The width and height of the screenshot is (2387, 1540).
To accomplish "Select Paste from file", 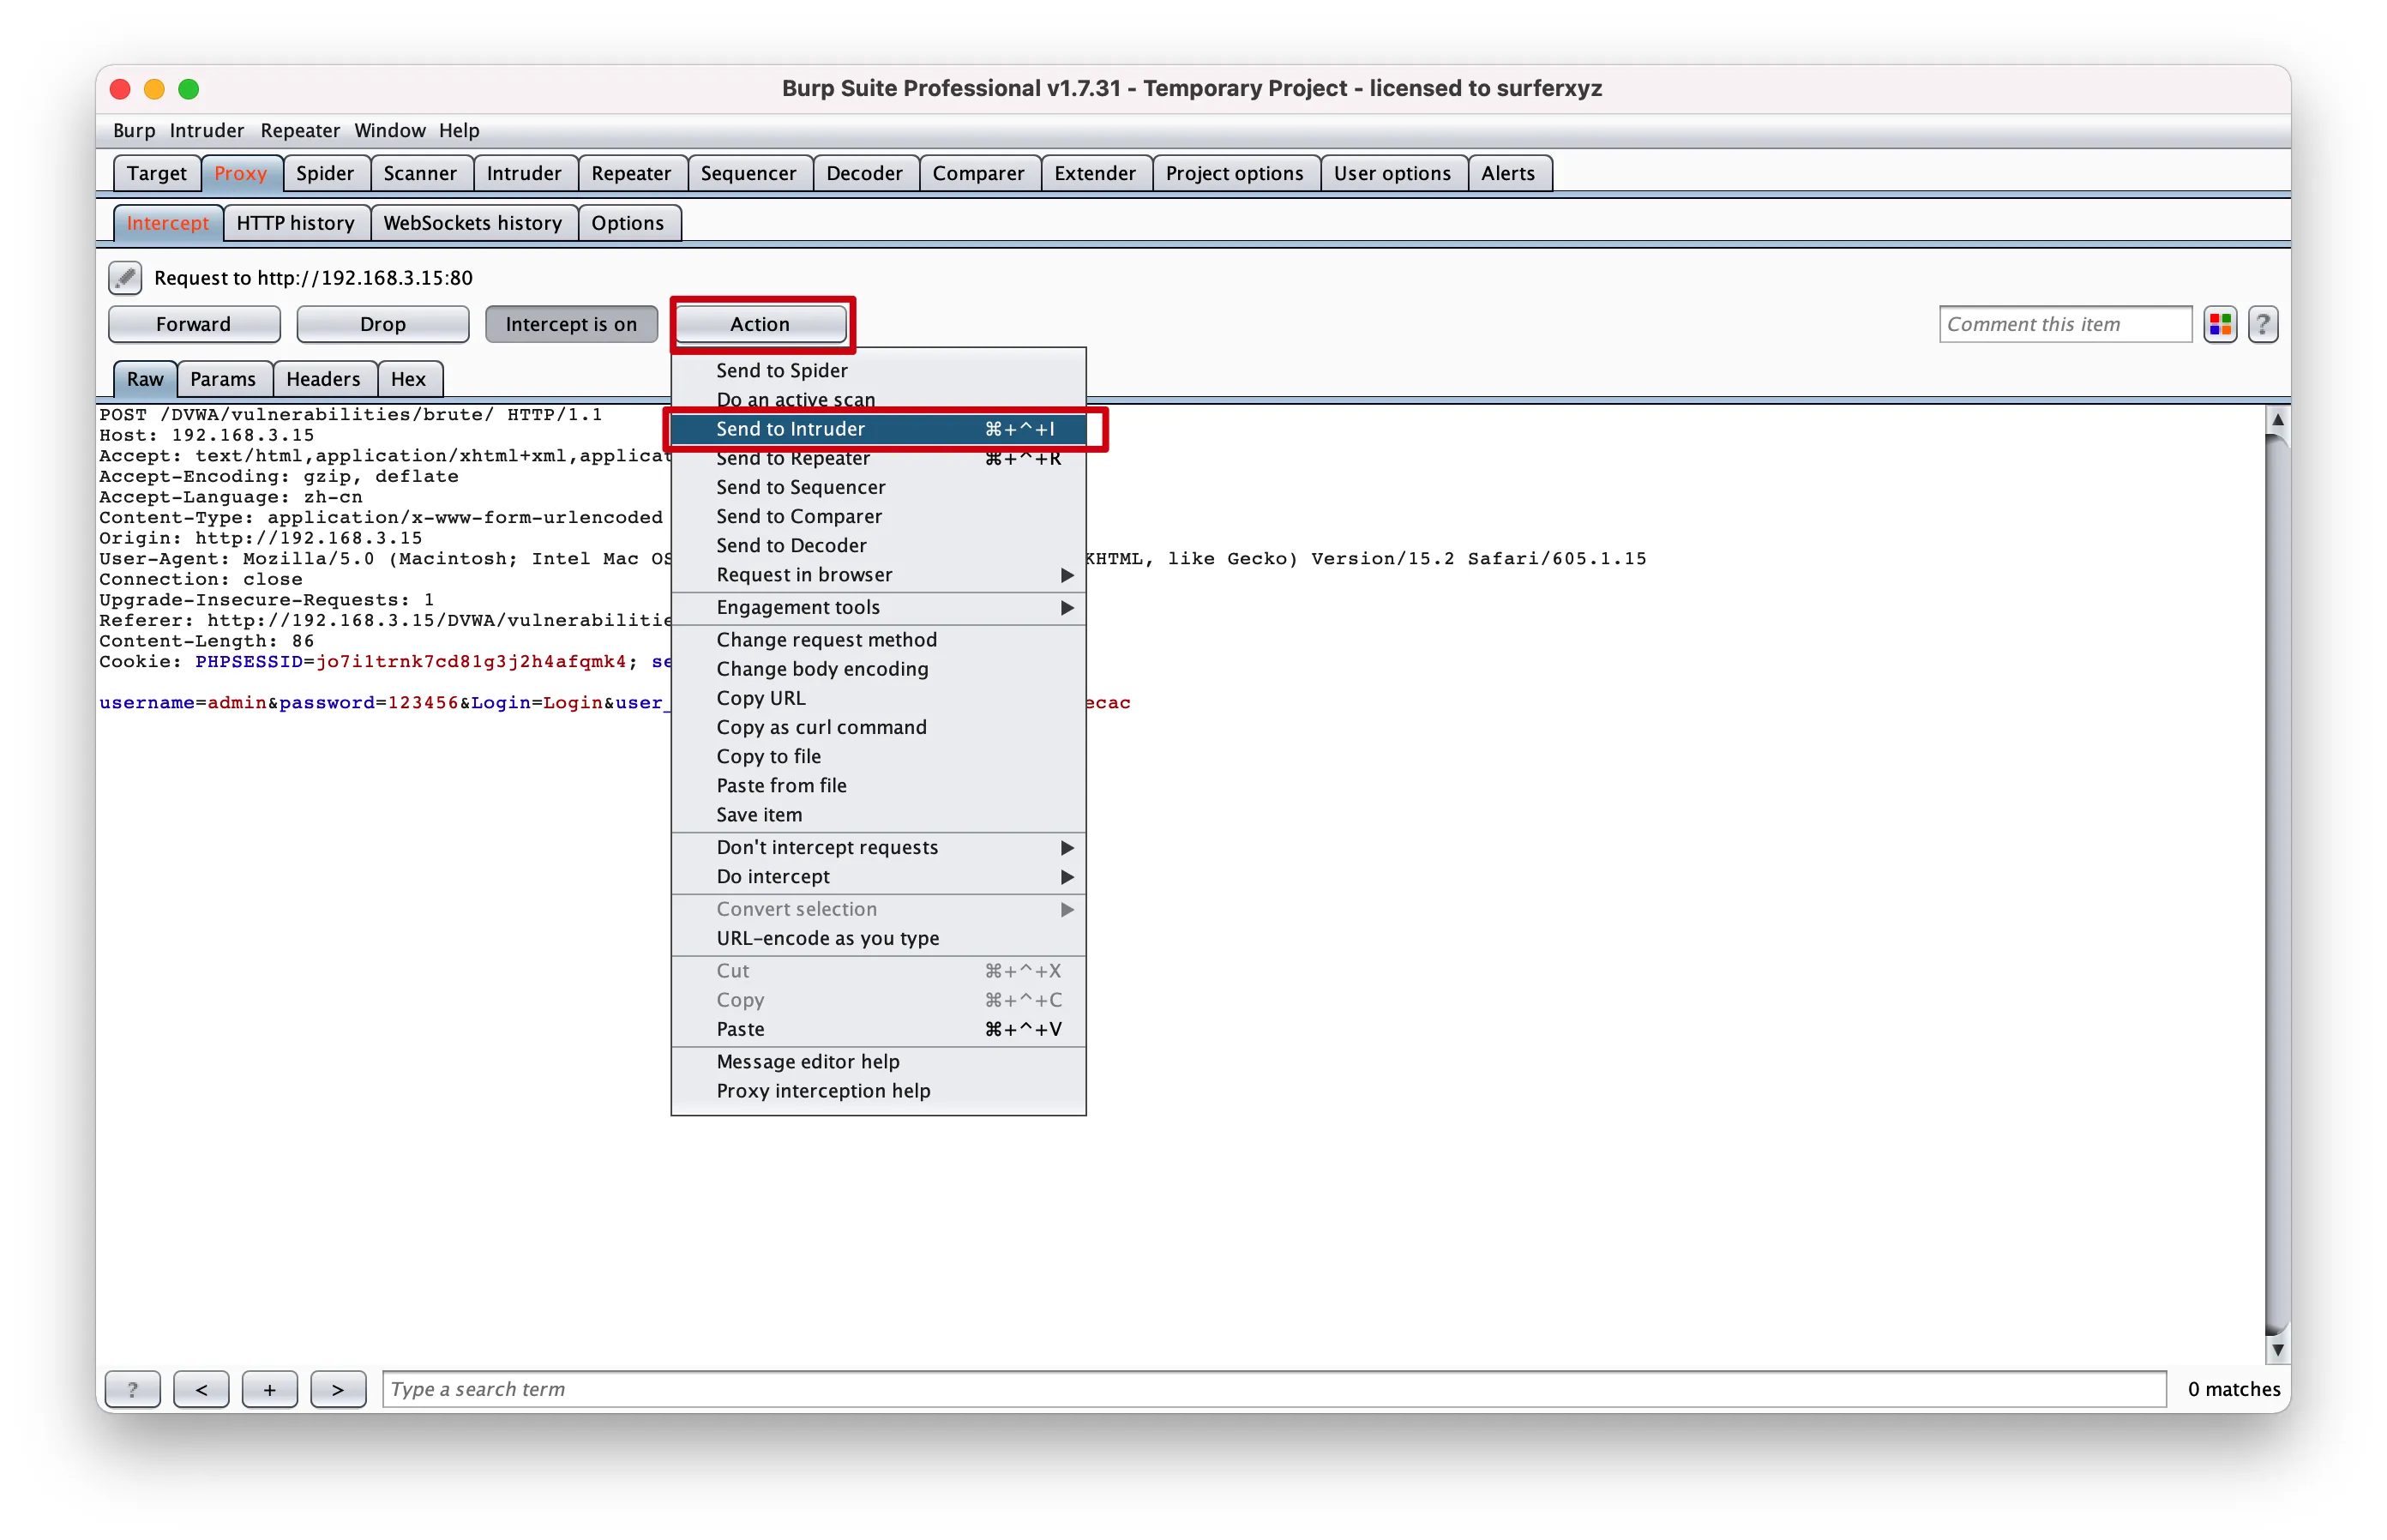I will [x=878, y=786].
